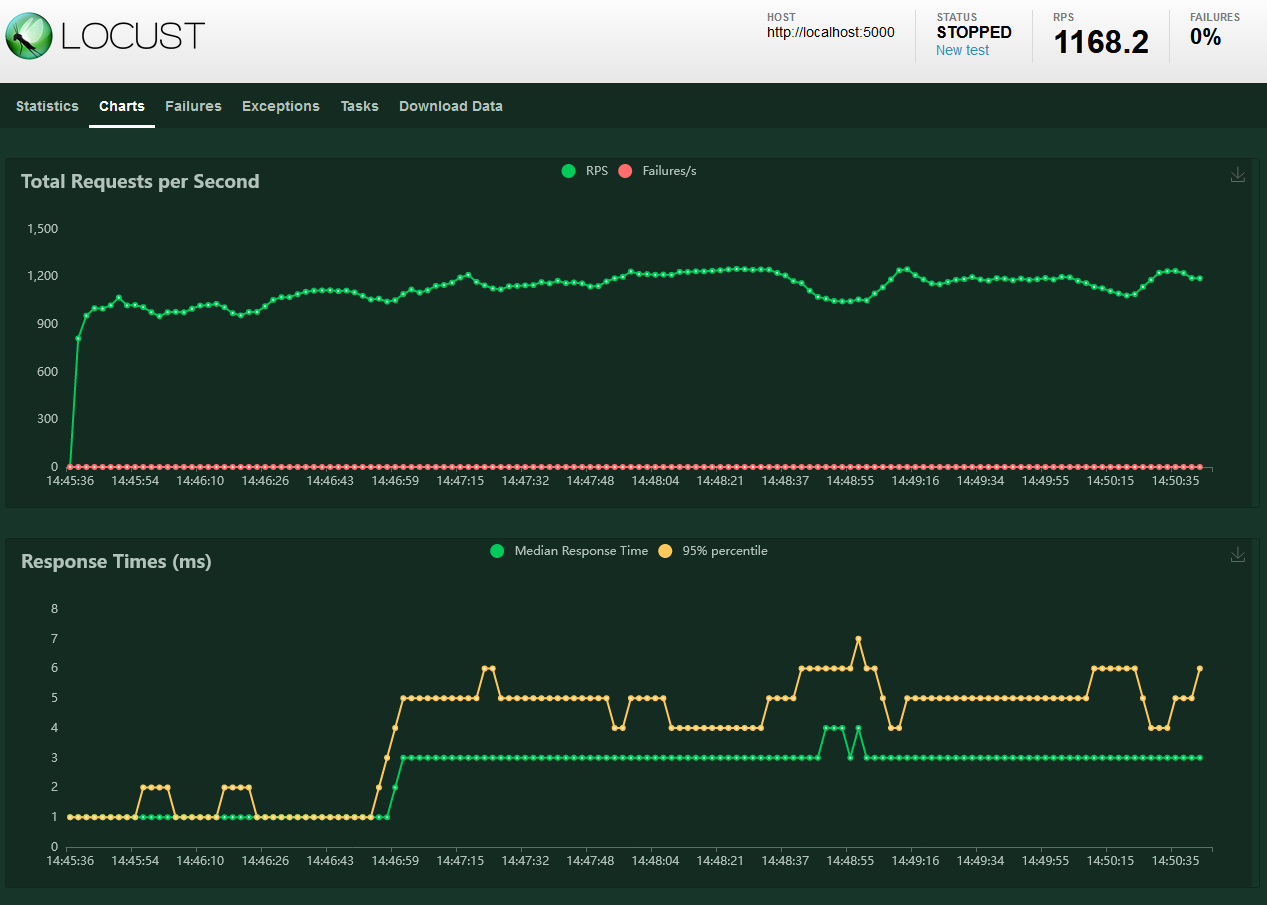The image size is (1267, 905).
Task: Click the yellow 95% percentile spike near 14:48:55
Action: point(858,638)
